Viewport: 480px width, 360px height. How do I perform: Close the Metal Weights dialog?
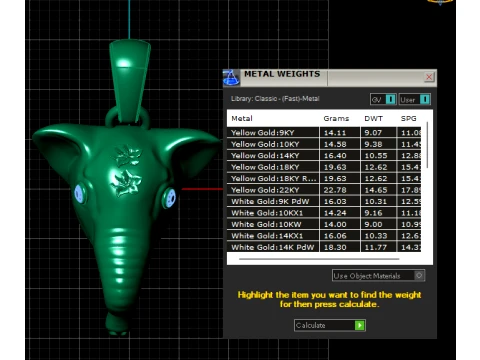pos(429,77)
